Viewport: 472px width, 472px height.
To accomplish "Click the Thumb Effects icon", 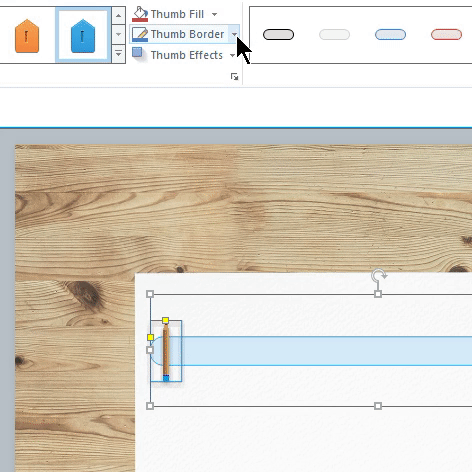I will point(138,54).
